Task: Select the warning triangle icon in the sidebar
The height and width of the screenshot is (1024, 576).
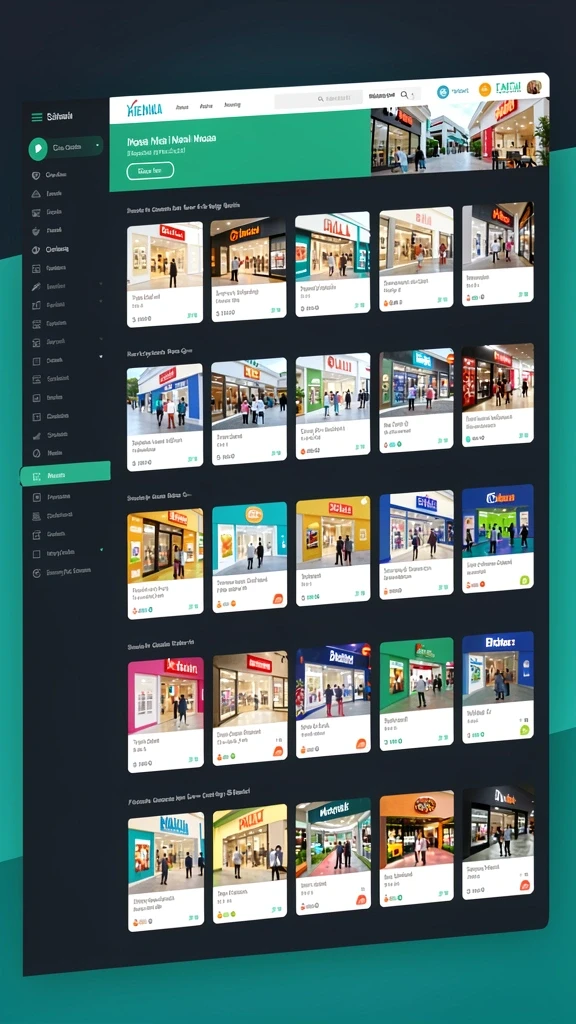Action: click(36, 194)
